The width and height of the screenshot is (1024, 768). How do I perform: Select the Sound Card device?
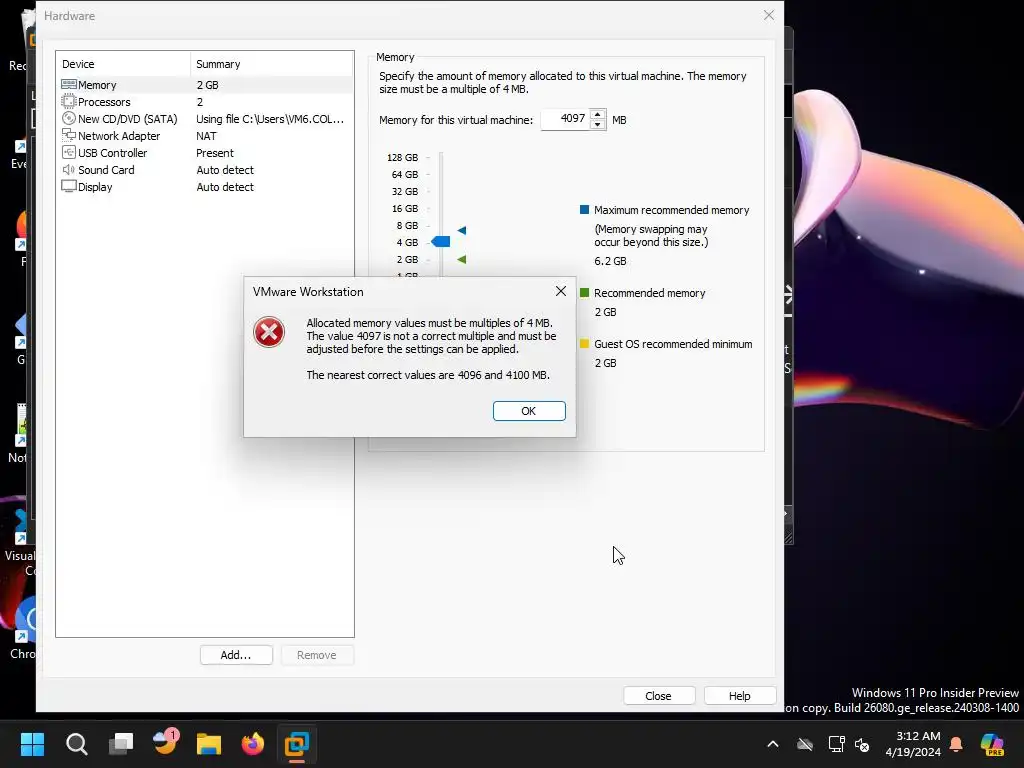(x=205, y=170)
